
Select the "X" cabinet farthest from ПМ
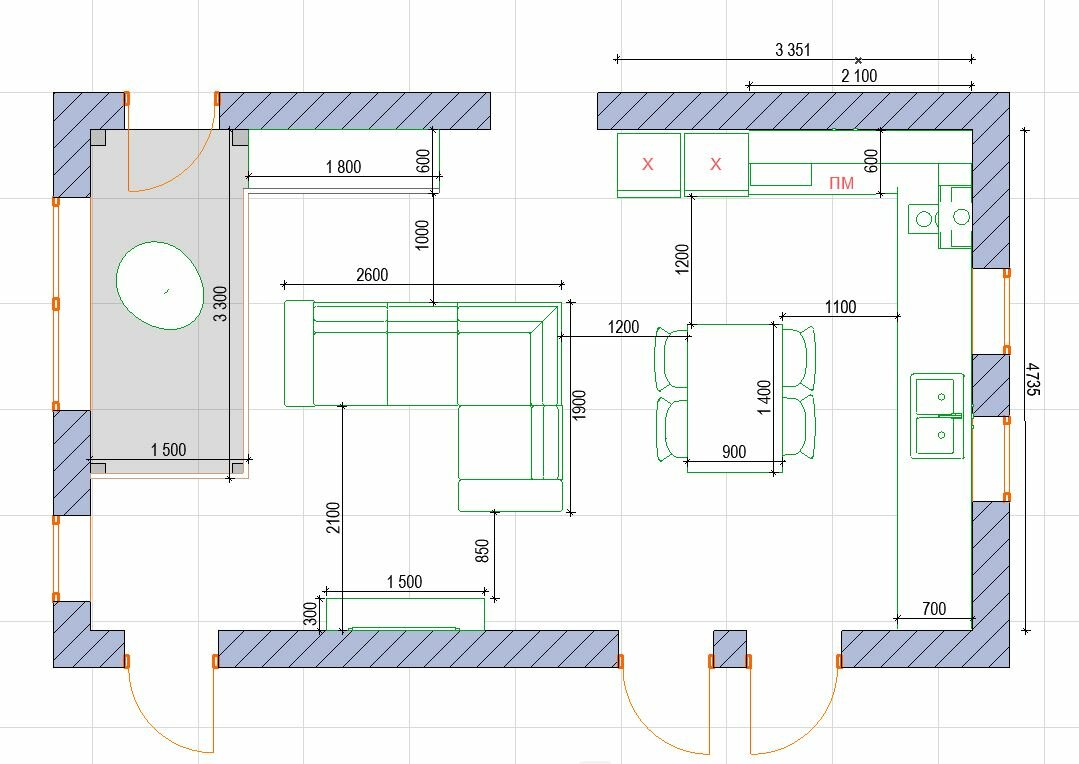click(649, 165)
